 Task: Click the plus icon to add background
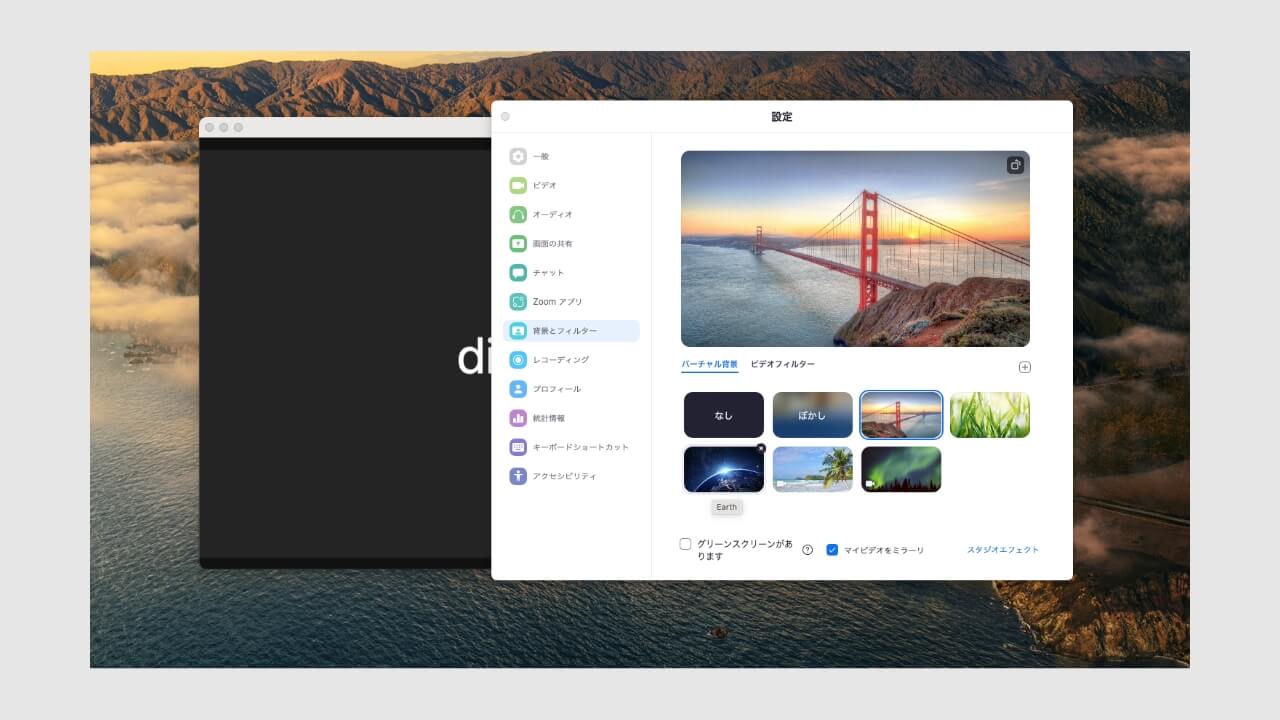click(x=1024, y=367)
